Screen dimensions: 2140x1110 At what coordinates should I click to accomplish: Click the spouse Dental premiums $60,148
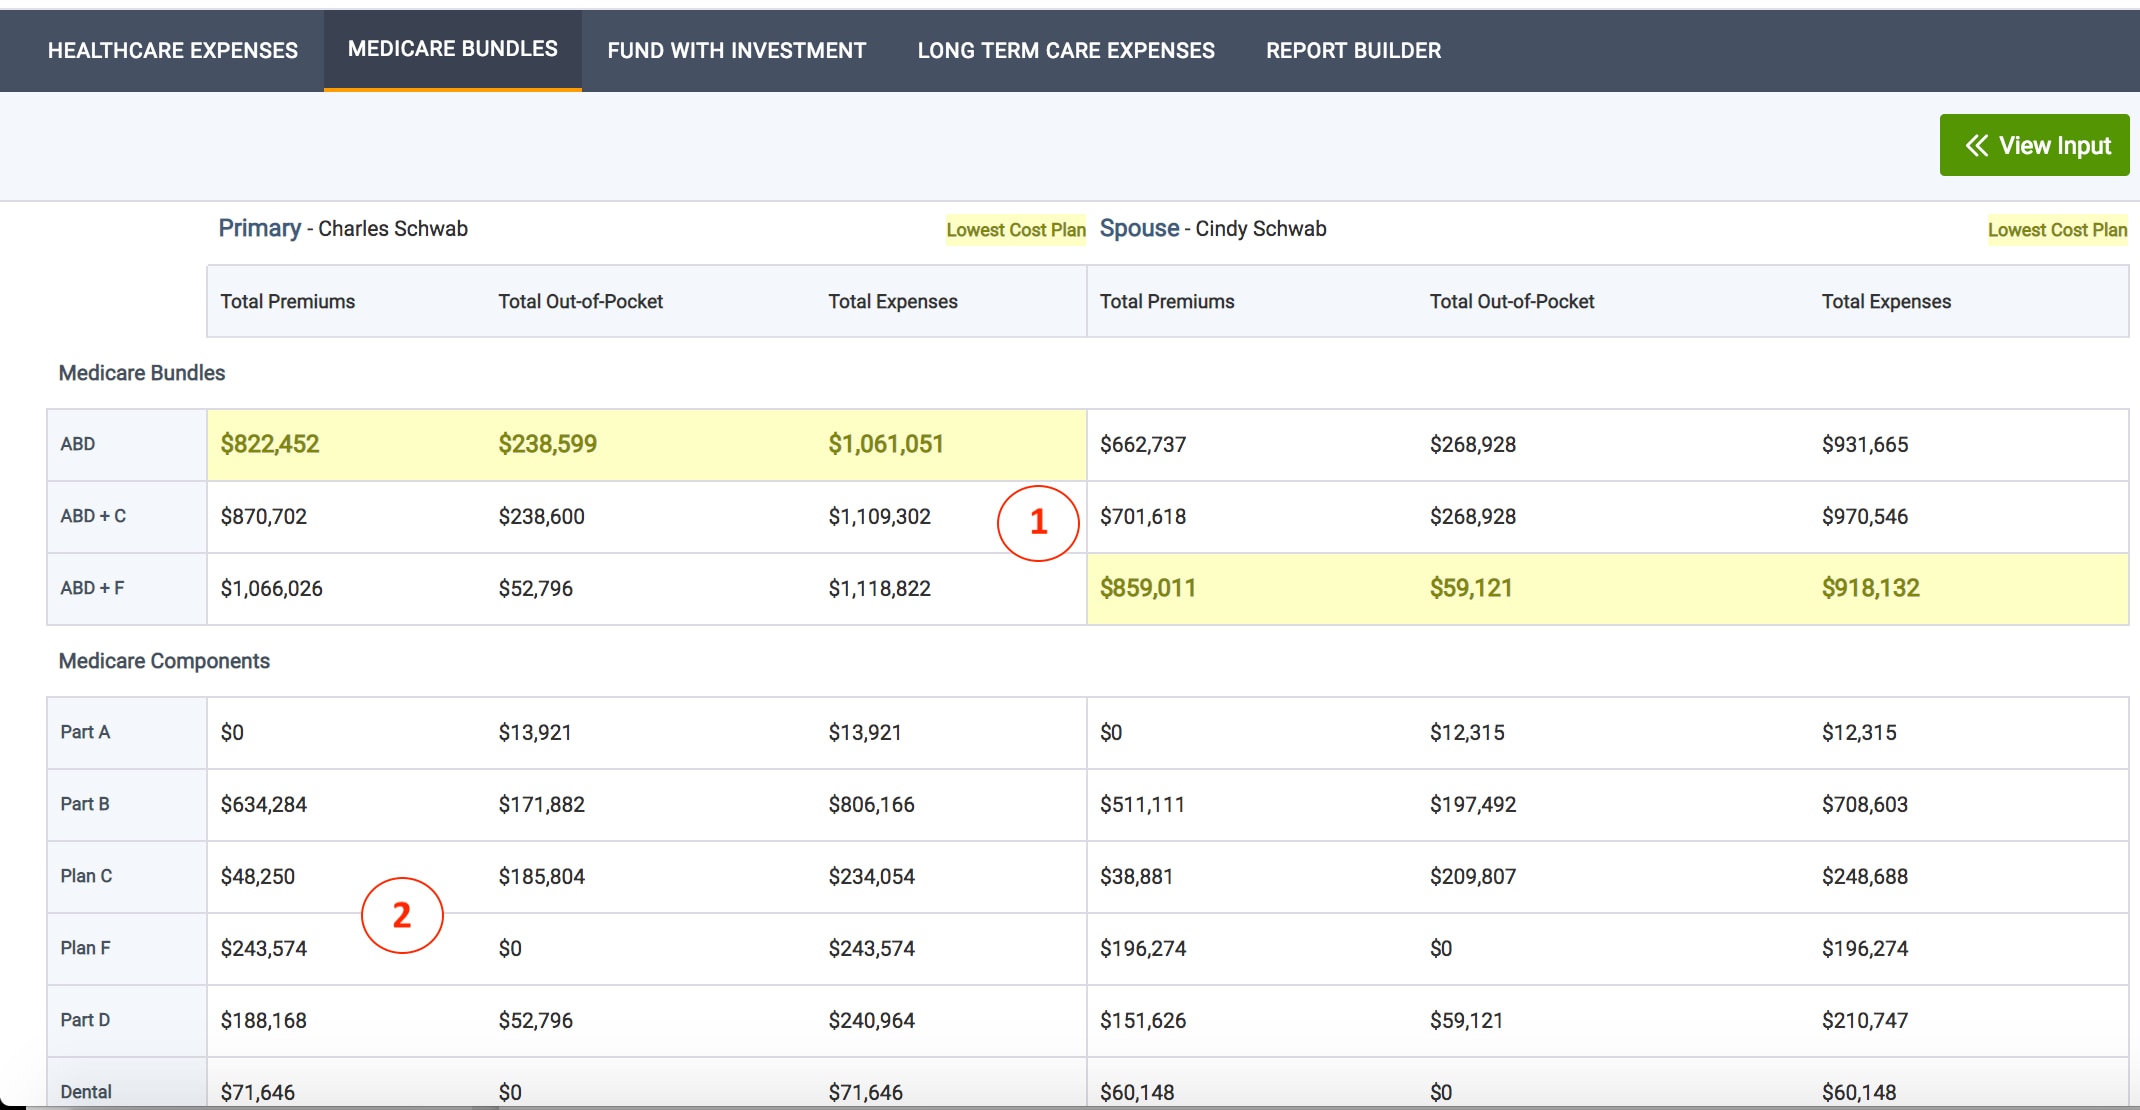coord(1138,1092)
